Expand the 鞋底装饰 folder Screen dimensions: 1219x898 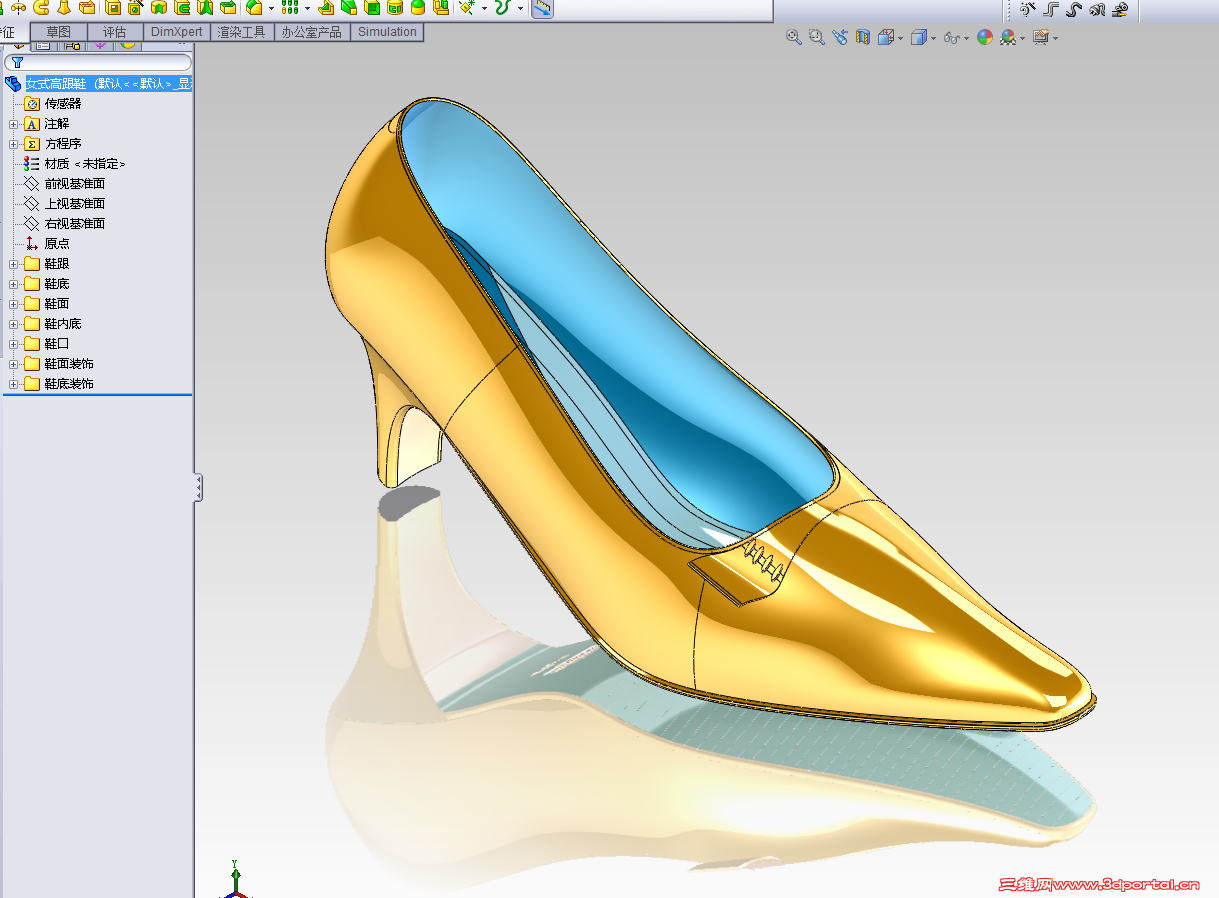14,384
